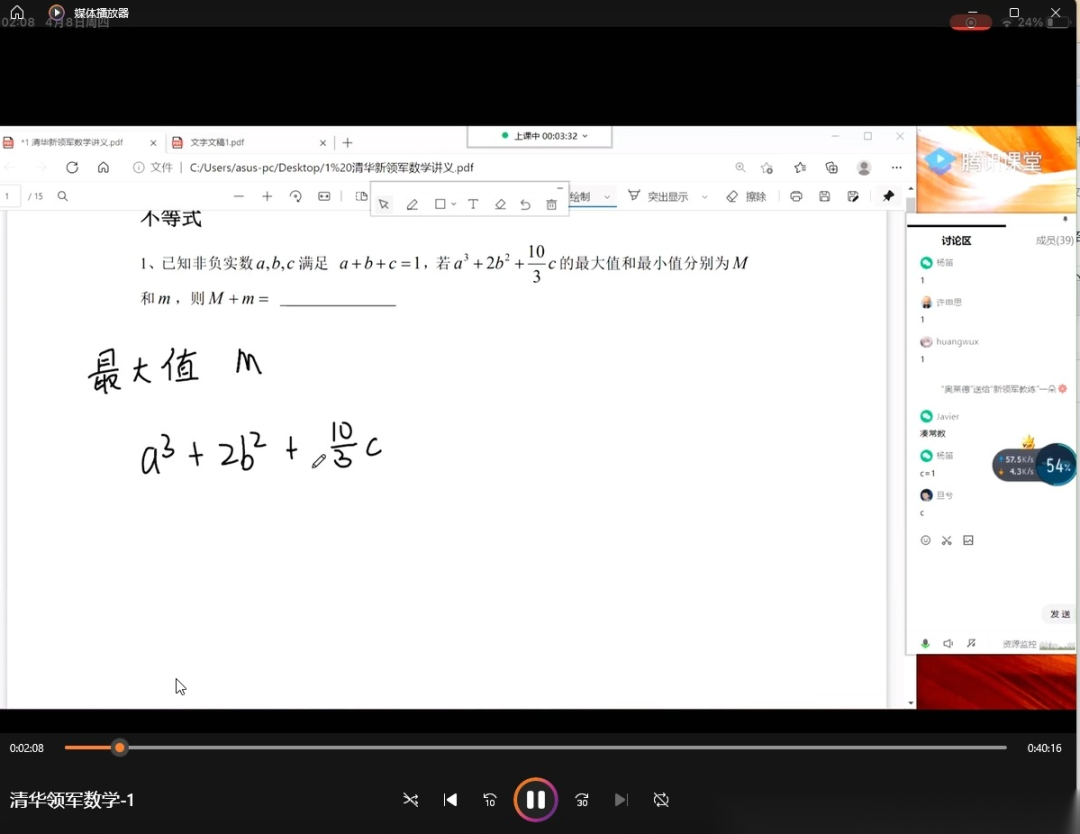Expand the 上课中 class status dropdown
The image size is (1080, 834).
pos(585,136)
